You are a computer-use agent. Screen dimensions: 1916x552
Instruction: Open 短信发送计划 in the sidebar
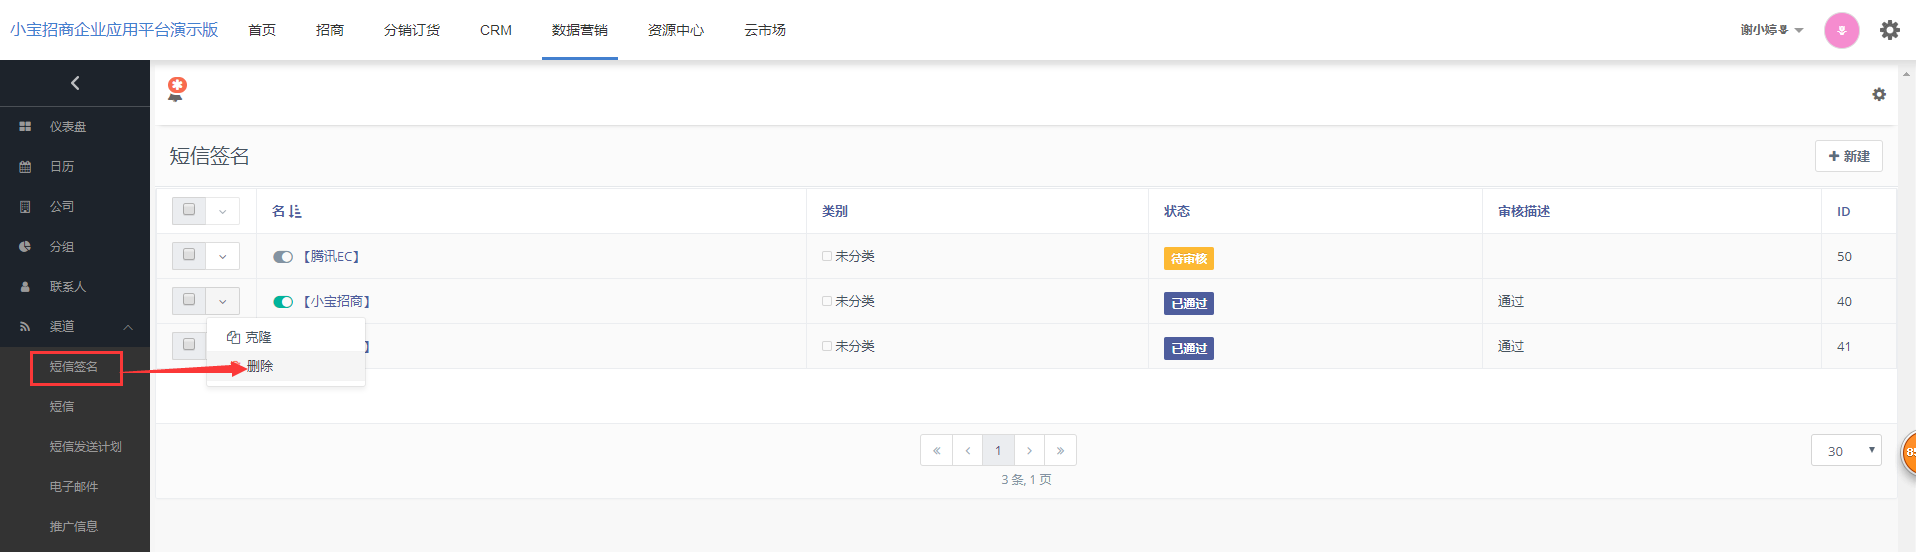(x=85, y=447)
